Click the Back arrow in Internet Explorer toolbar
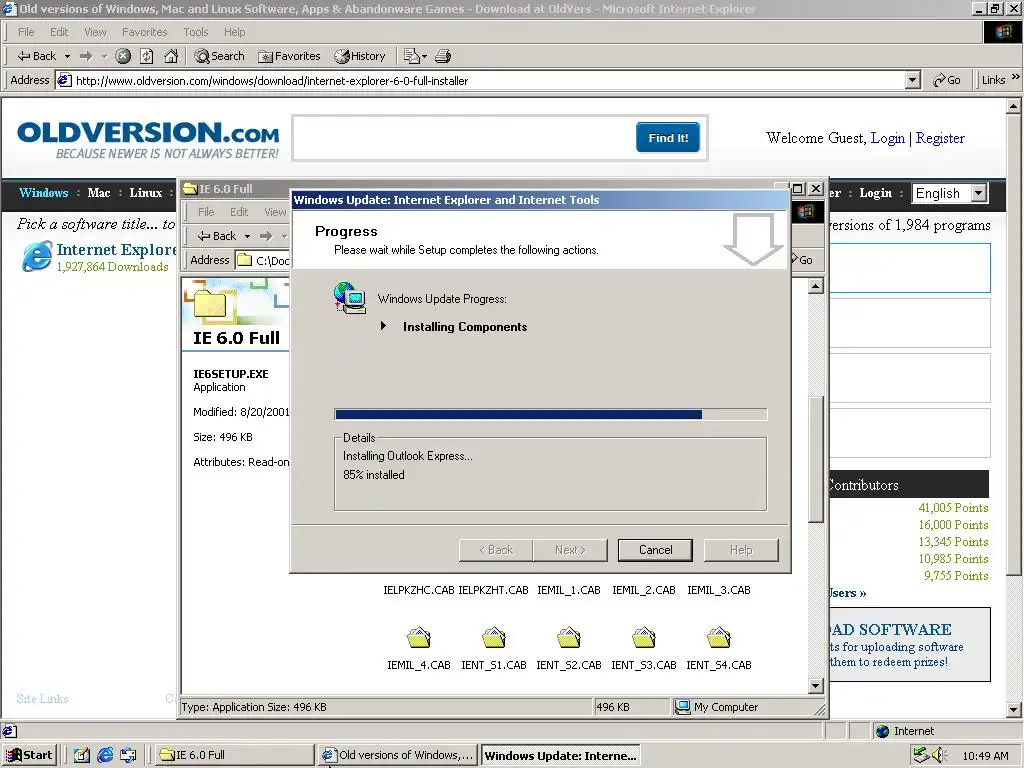This screenshot has width=1024, height=768. 37,56
